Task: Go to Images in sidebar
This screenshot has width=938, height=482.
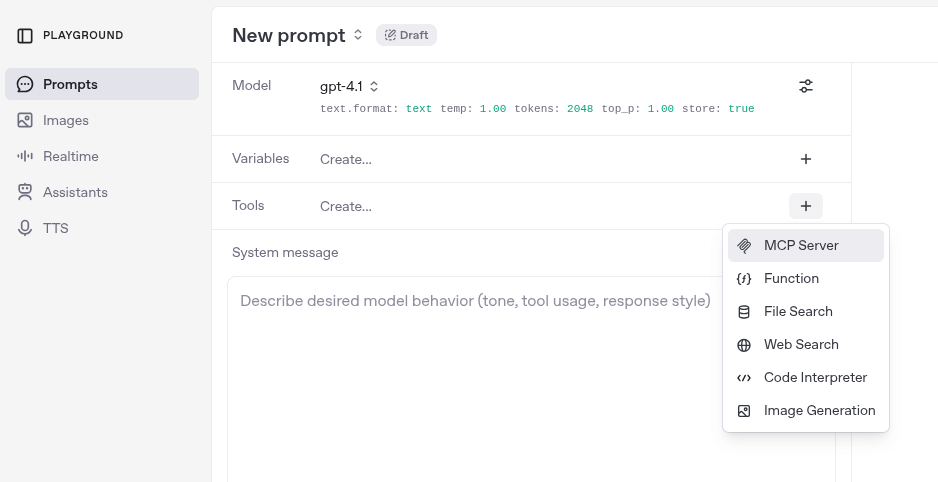Action: [x=65, y=121]
